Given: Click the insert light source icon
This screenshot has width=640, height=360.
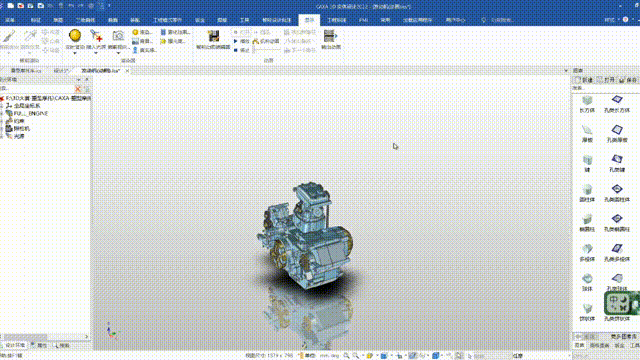Looking at the screenshot, I should point(96,36).
